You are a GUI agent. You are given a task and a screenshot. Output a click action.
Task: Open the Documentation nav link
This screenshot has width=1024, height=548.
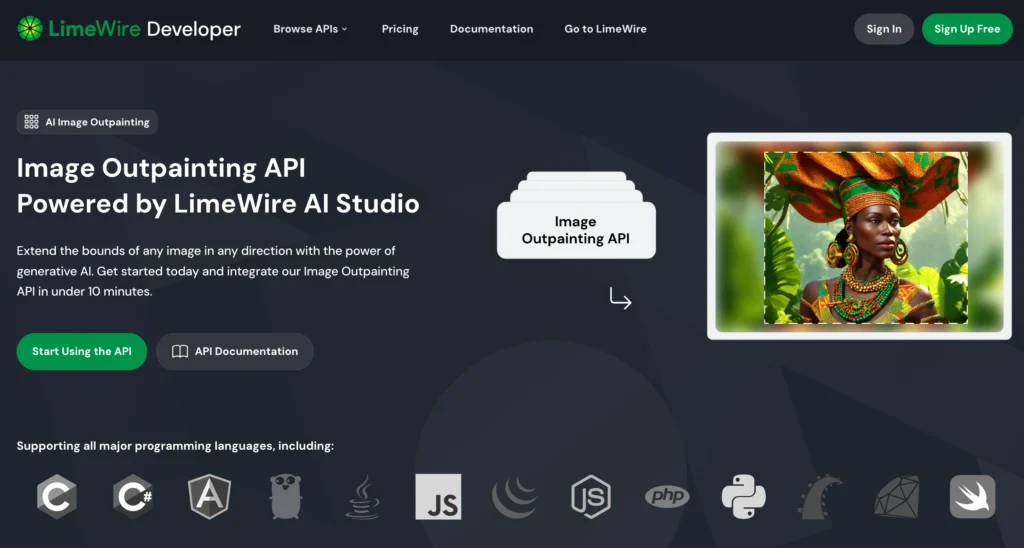click(x=491, y=29)
